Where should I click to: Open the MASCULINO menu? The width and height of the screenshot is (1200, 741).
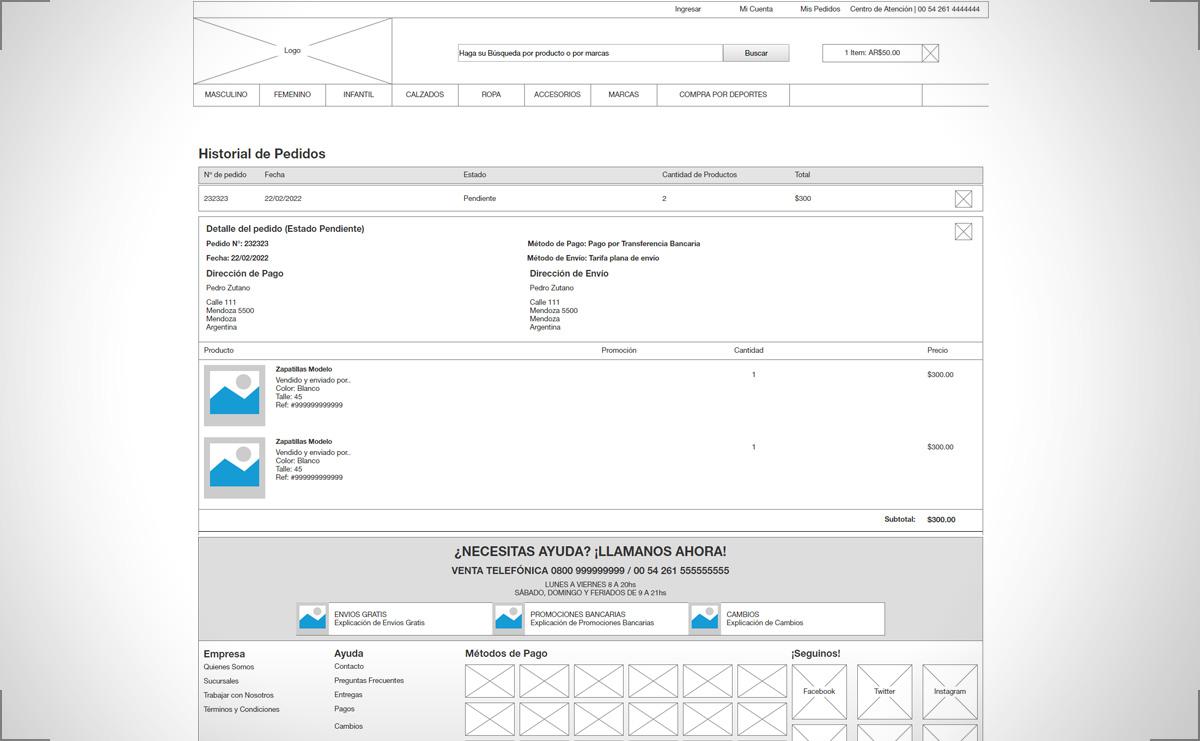[226, 95]
